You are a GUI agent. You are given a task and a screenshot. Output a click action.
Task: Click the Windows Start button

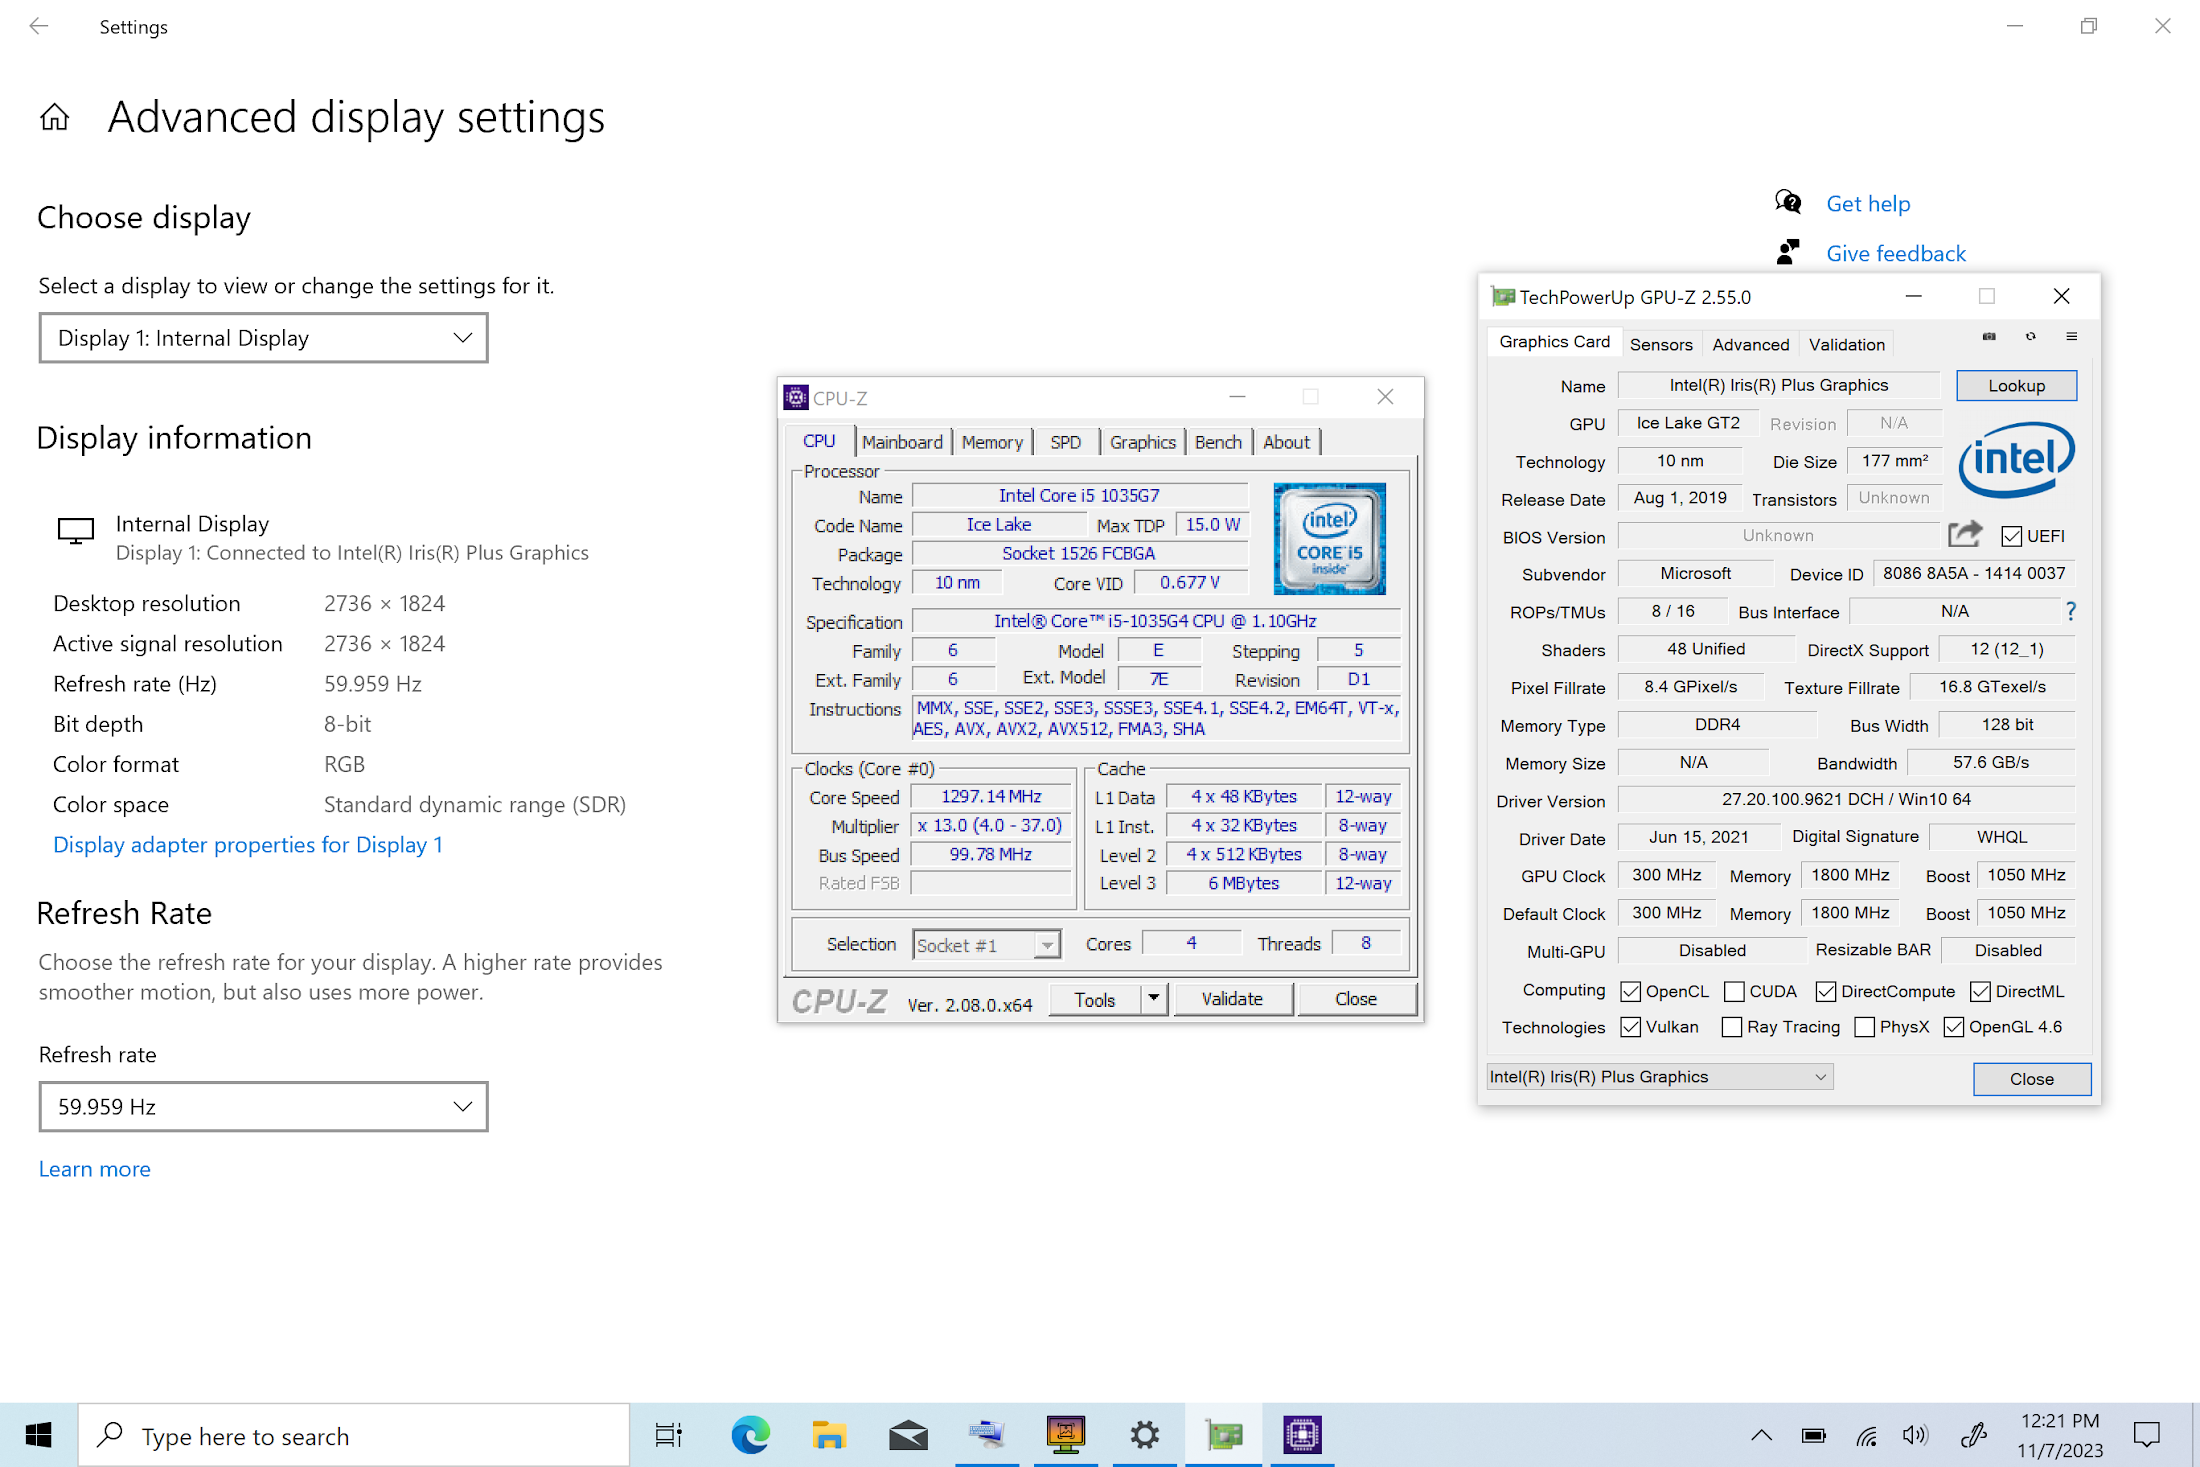(38, 1435)
